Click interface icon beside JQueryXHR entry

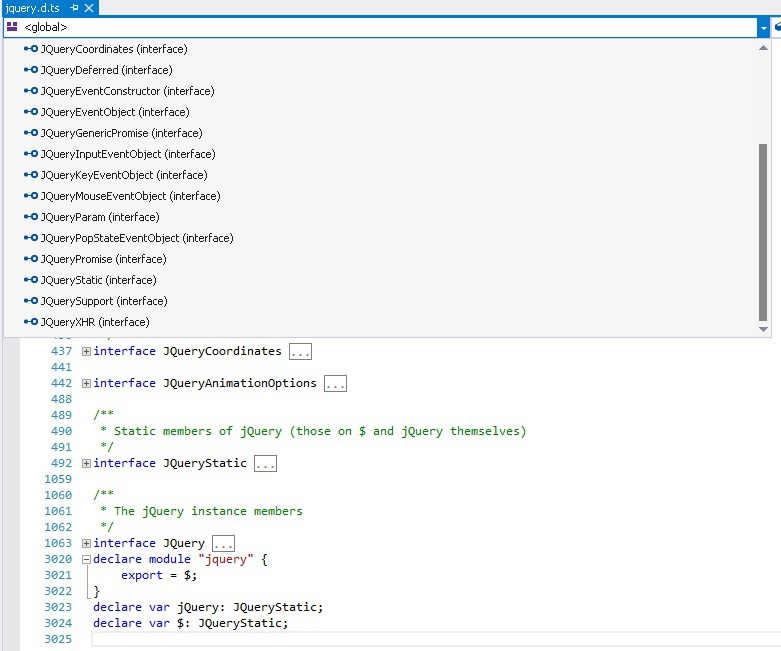tap(31, 322)
